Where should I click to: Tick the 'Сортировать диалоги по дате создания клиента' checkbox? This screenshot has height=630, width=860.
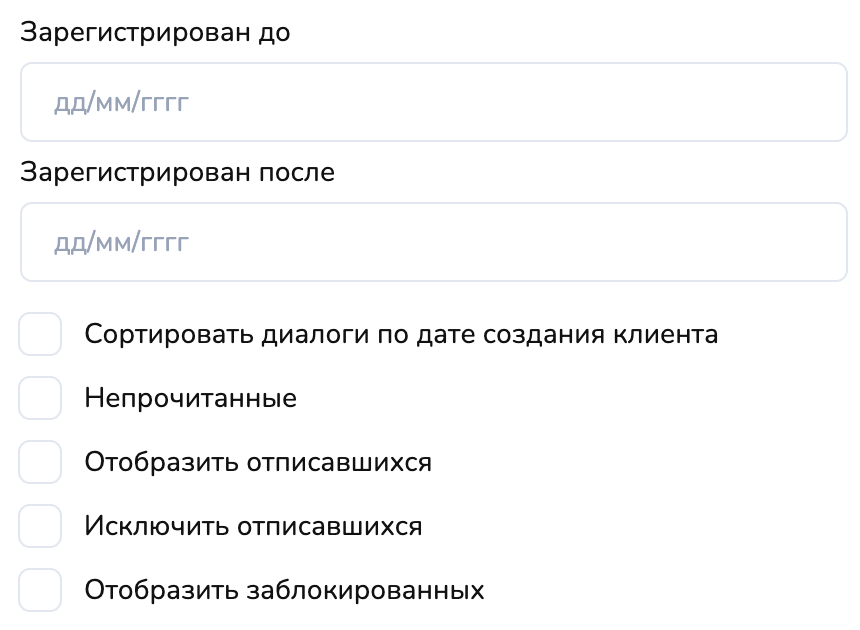click(40, 334)
